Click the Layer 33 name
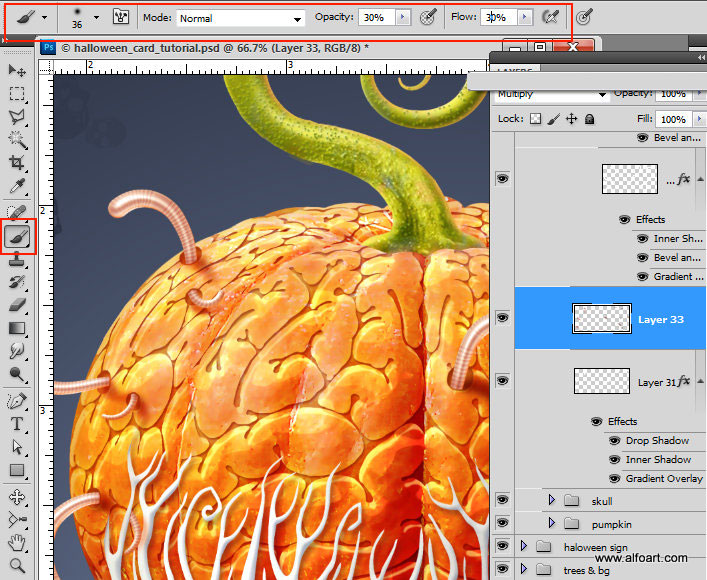 pos(661,319)
